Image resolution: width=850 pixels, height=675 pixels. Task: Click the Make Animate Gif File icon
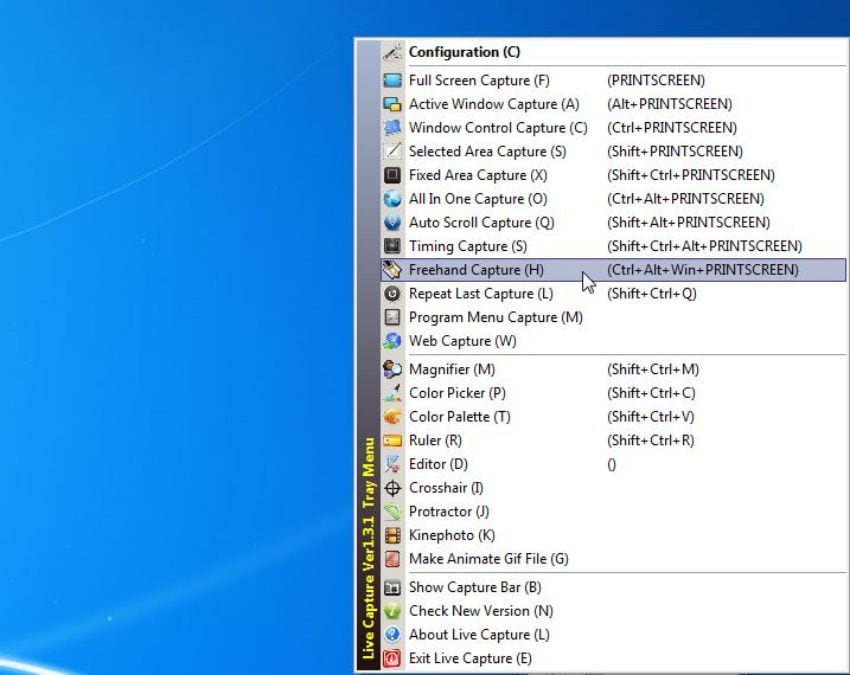392,559
